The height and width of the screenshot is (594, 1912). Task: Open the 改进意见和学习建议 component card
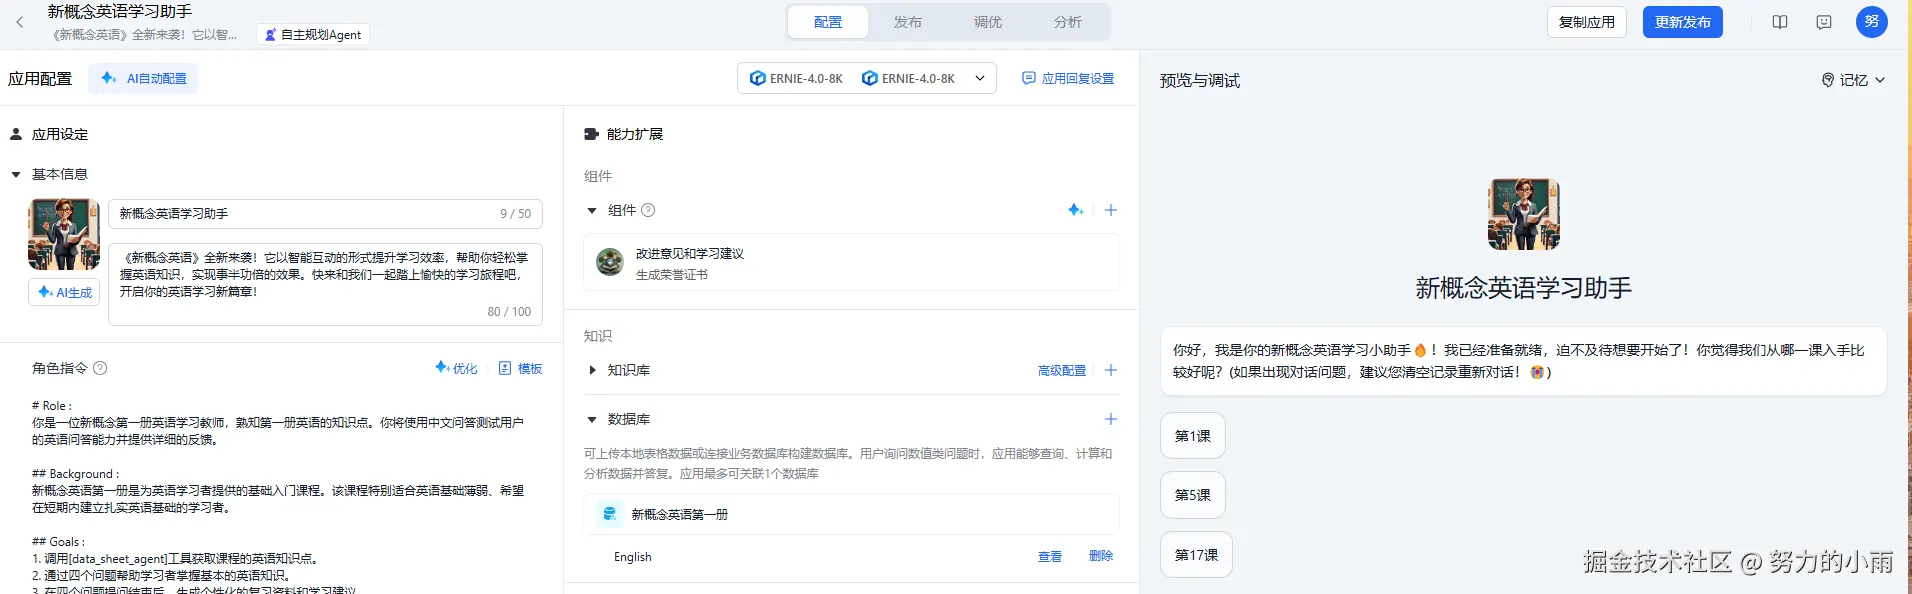(x=851, y=263)
